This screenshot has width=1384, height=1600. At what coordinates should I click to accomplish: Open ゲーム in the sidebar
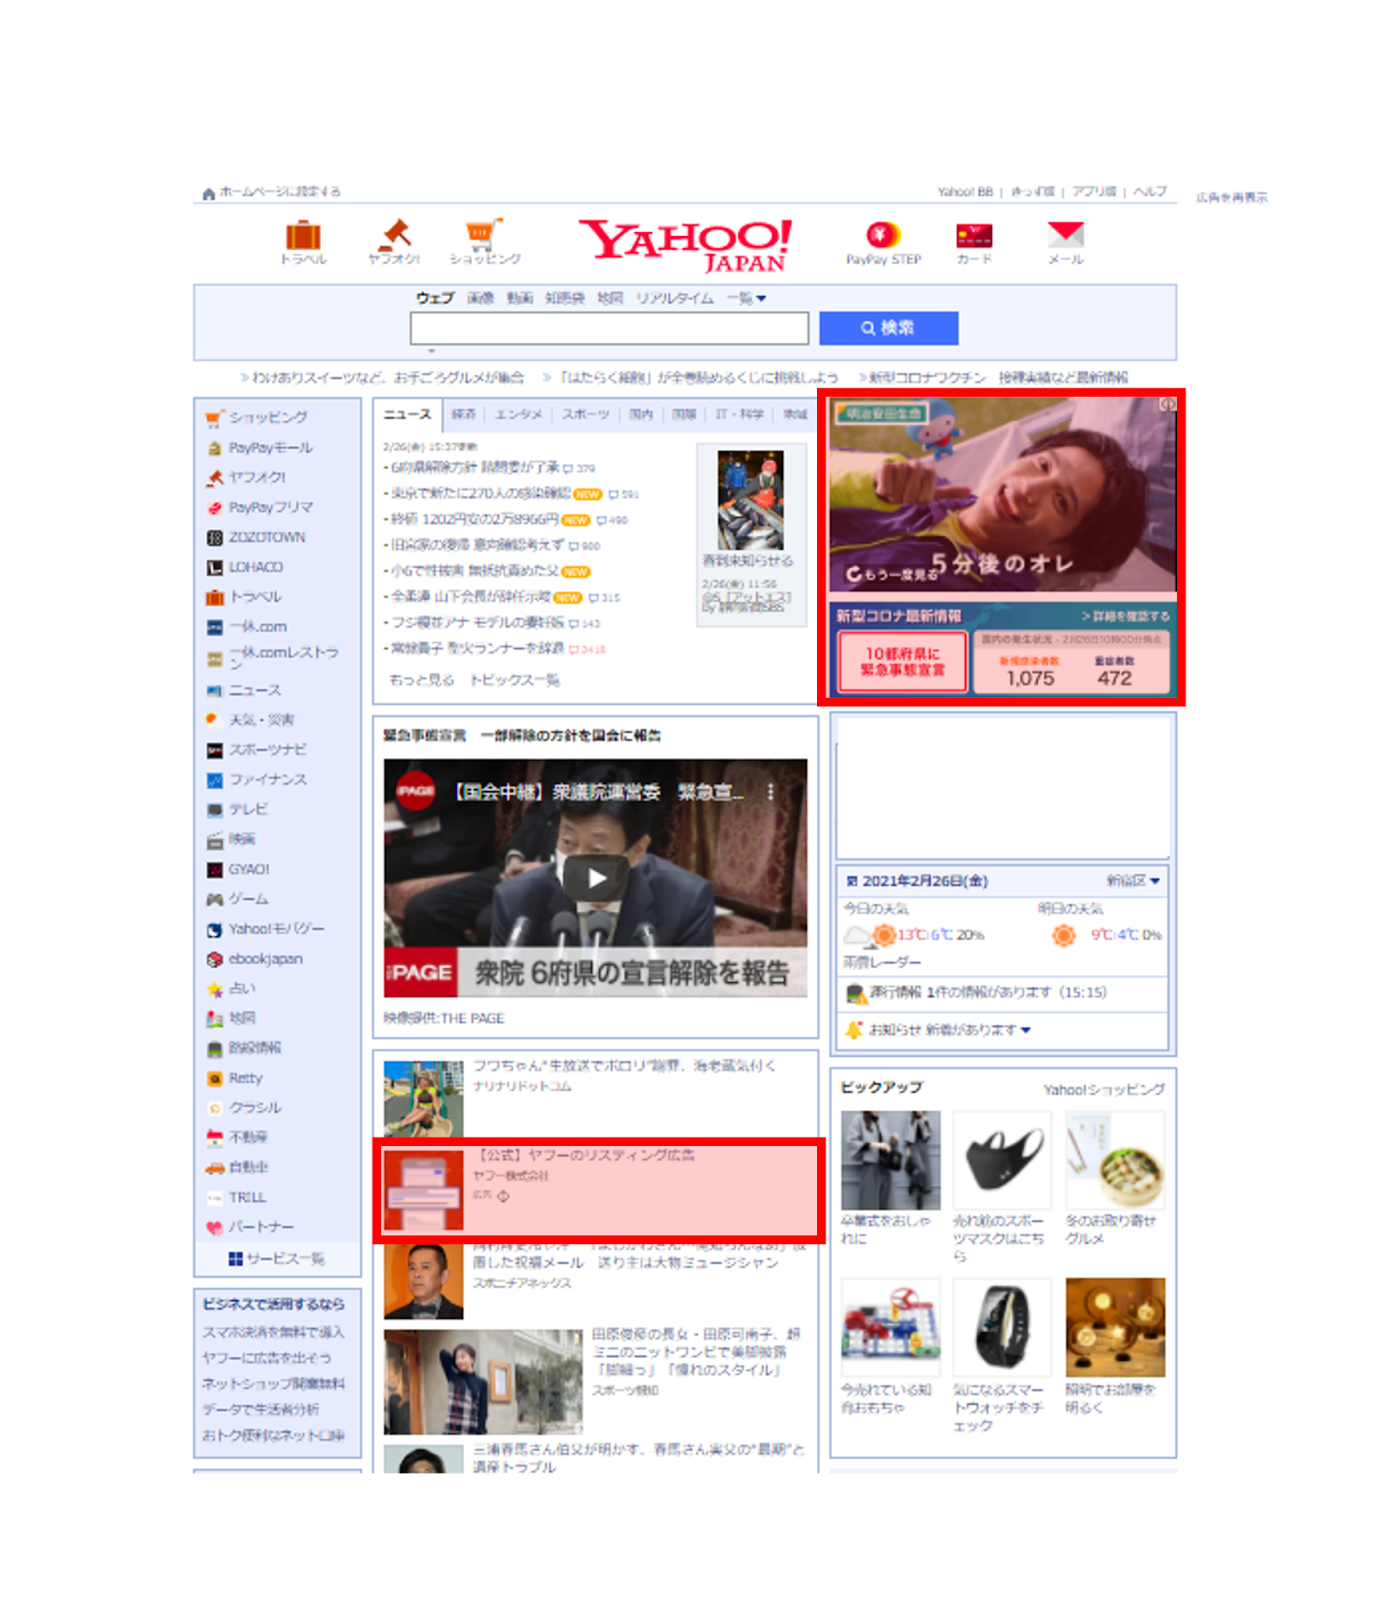[x=247, y=899]
